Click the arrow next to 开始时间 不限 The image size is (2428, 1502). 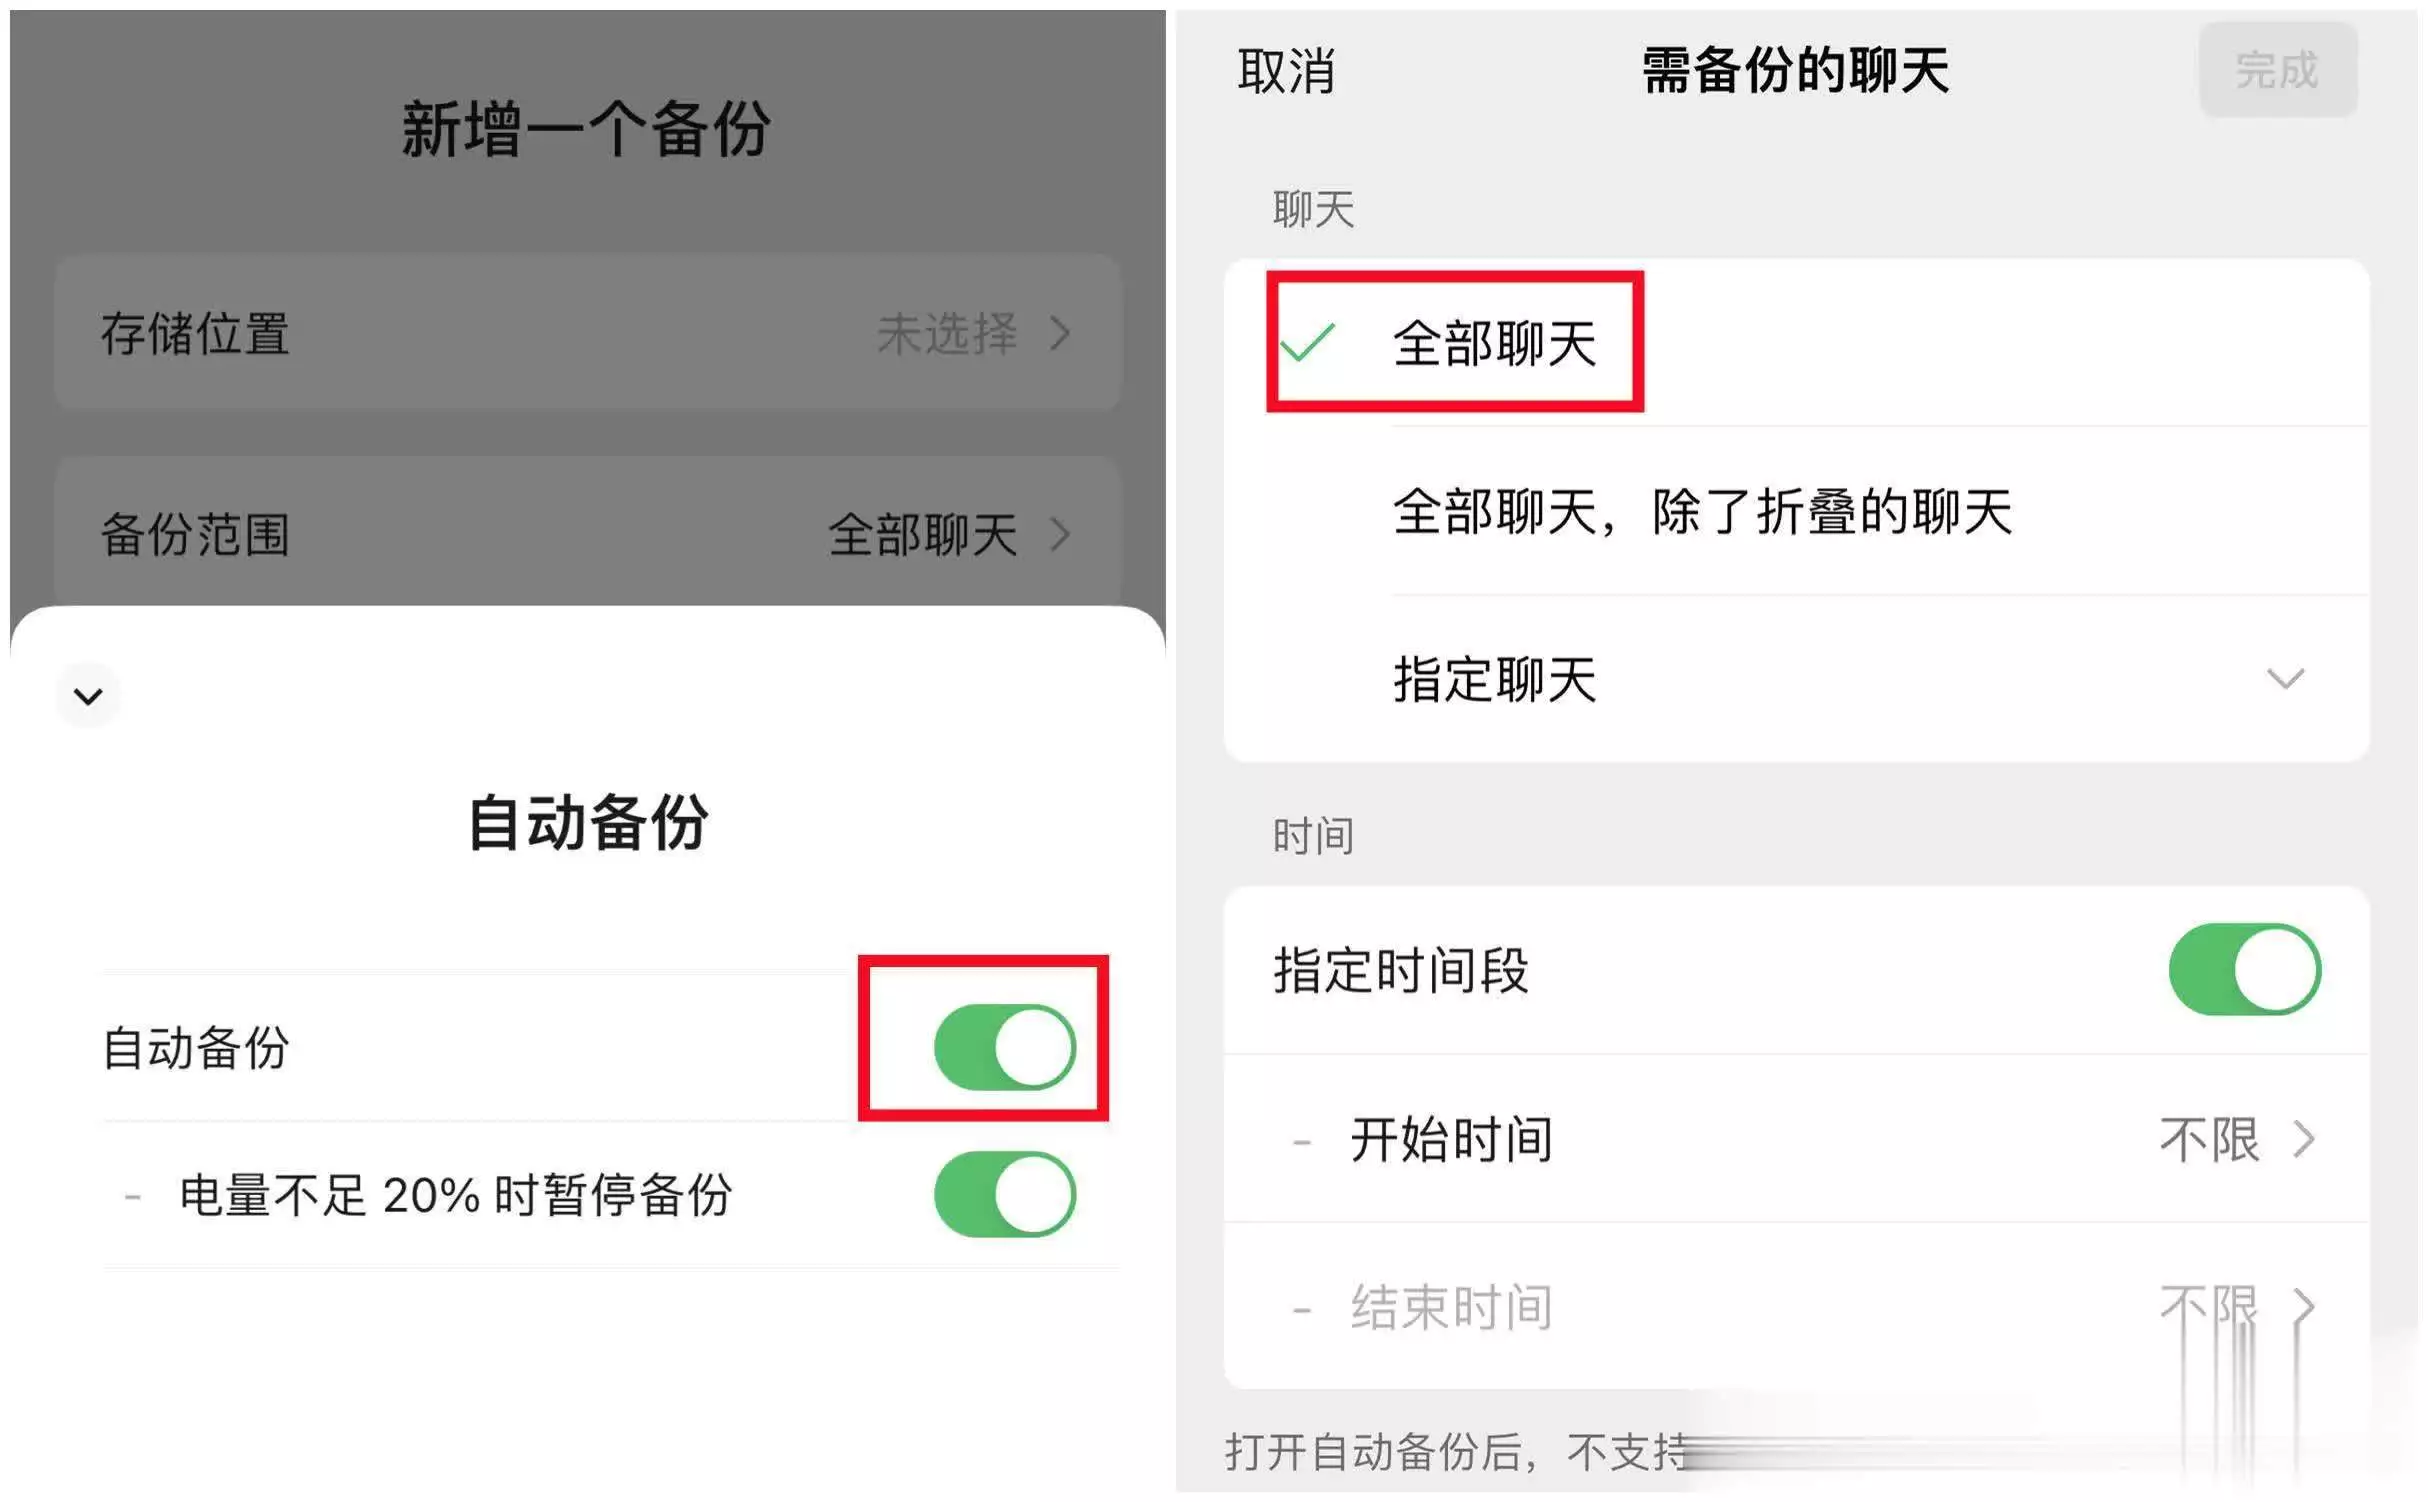[x=2303, y=1138]
